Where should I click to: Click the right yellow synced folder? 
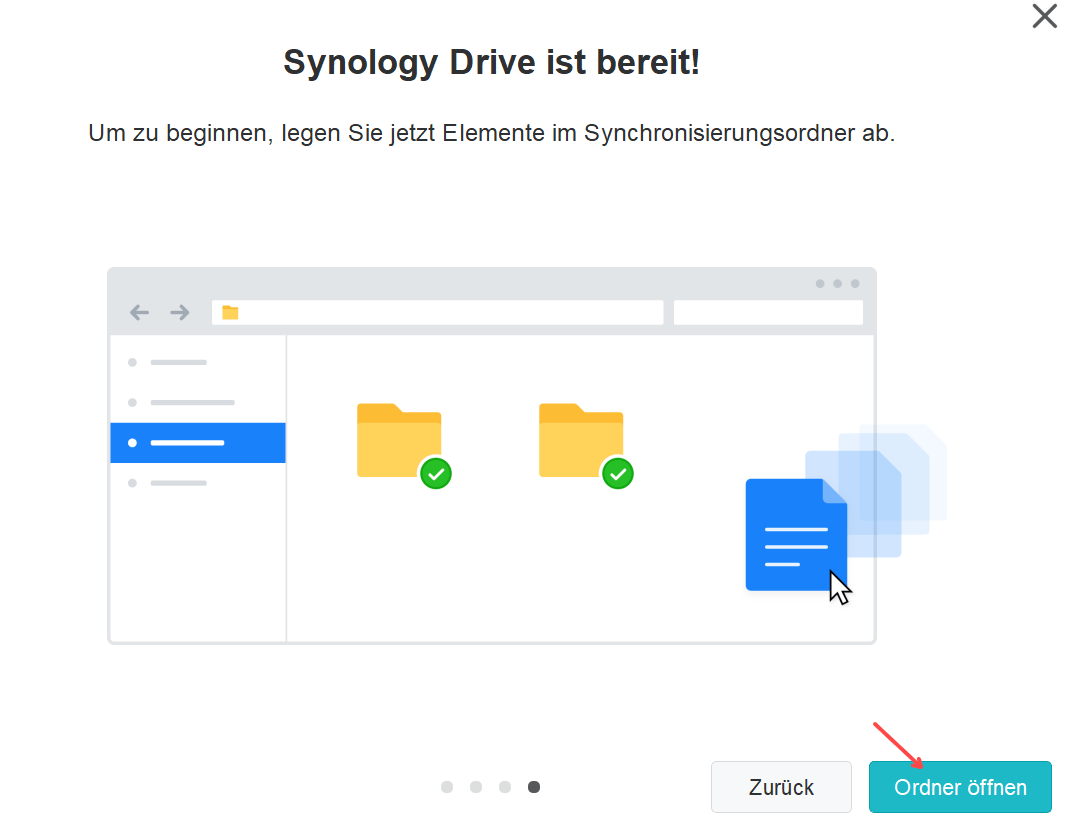(580, 440)
